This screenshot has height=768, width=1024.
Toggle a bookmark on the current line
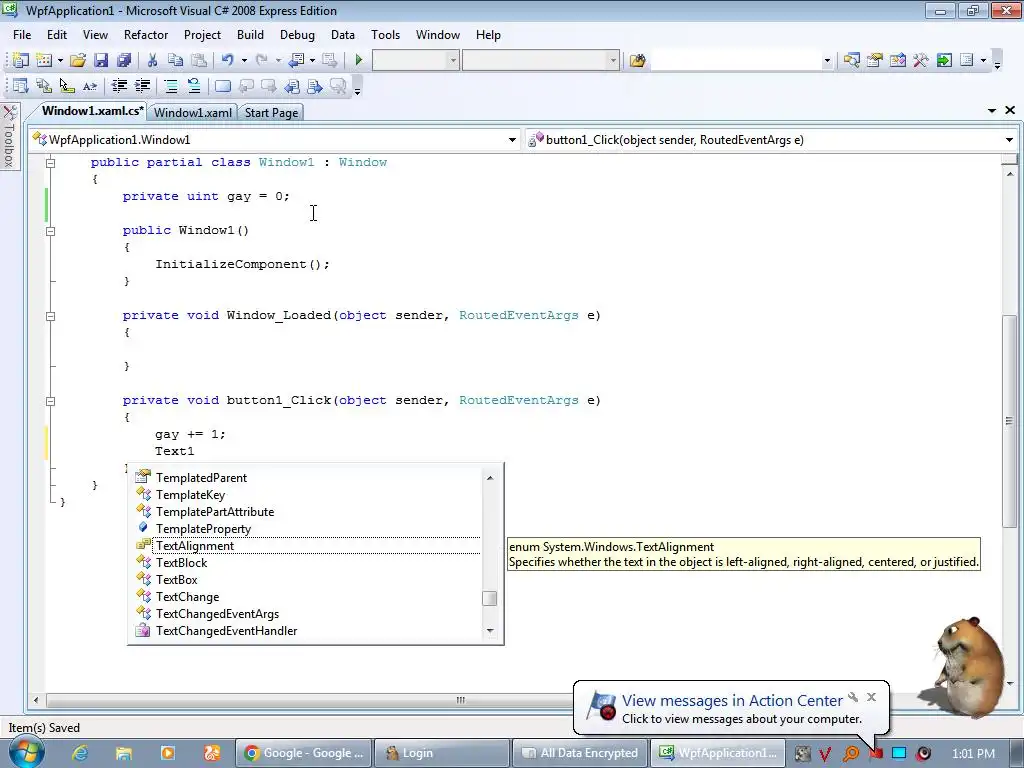click(x=223, y=86)
